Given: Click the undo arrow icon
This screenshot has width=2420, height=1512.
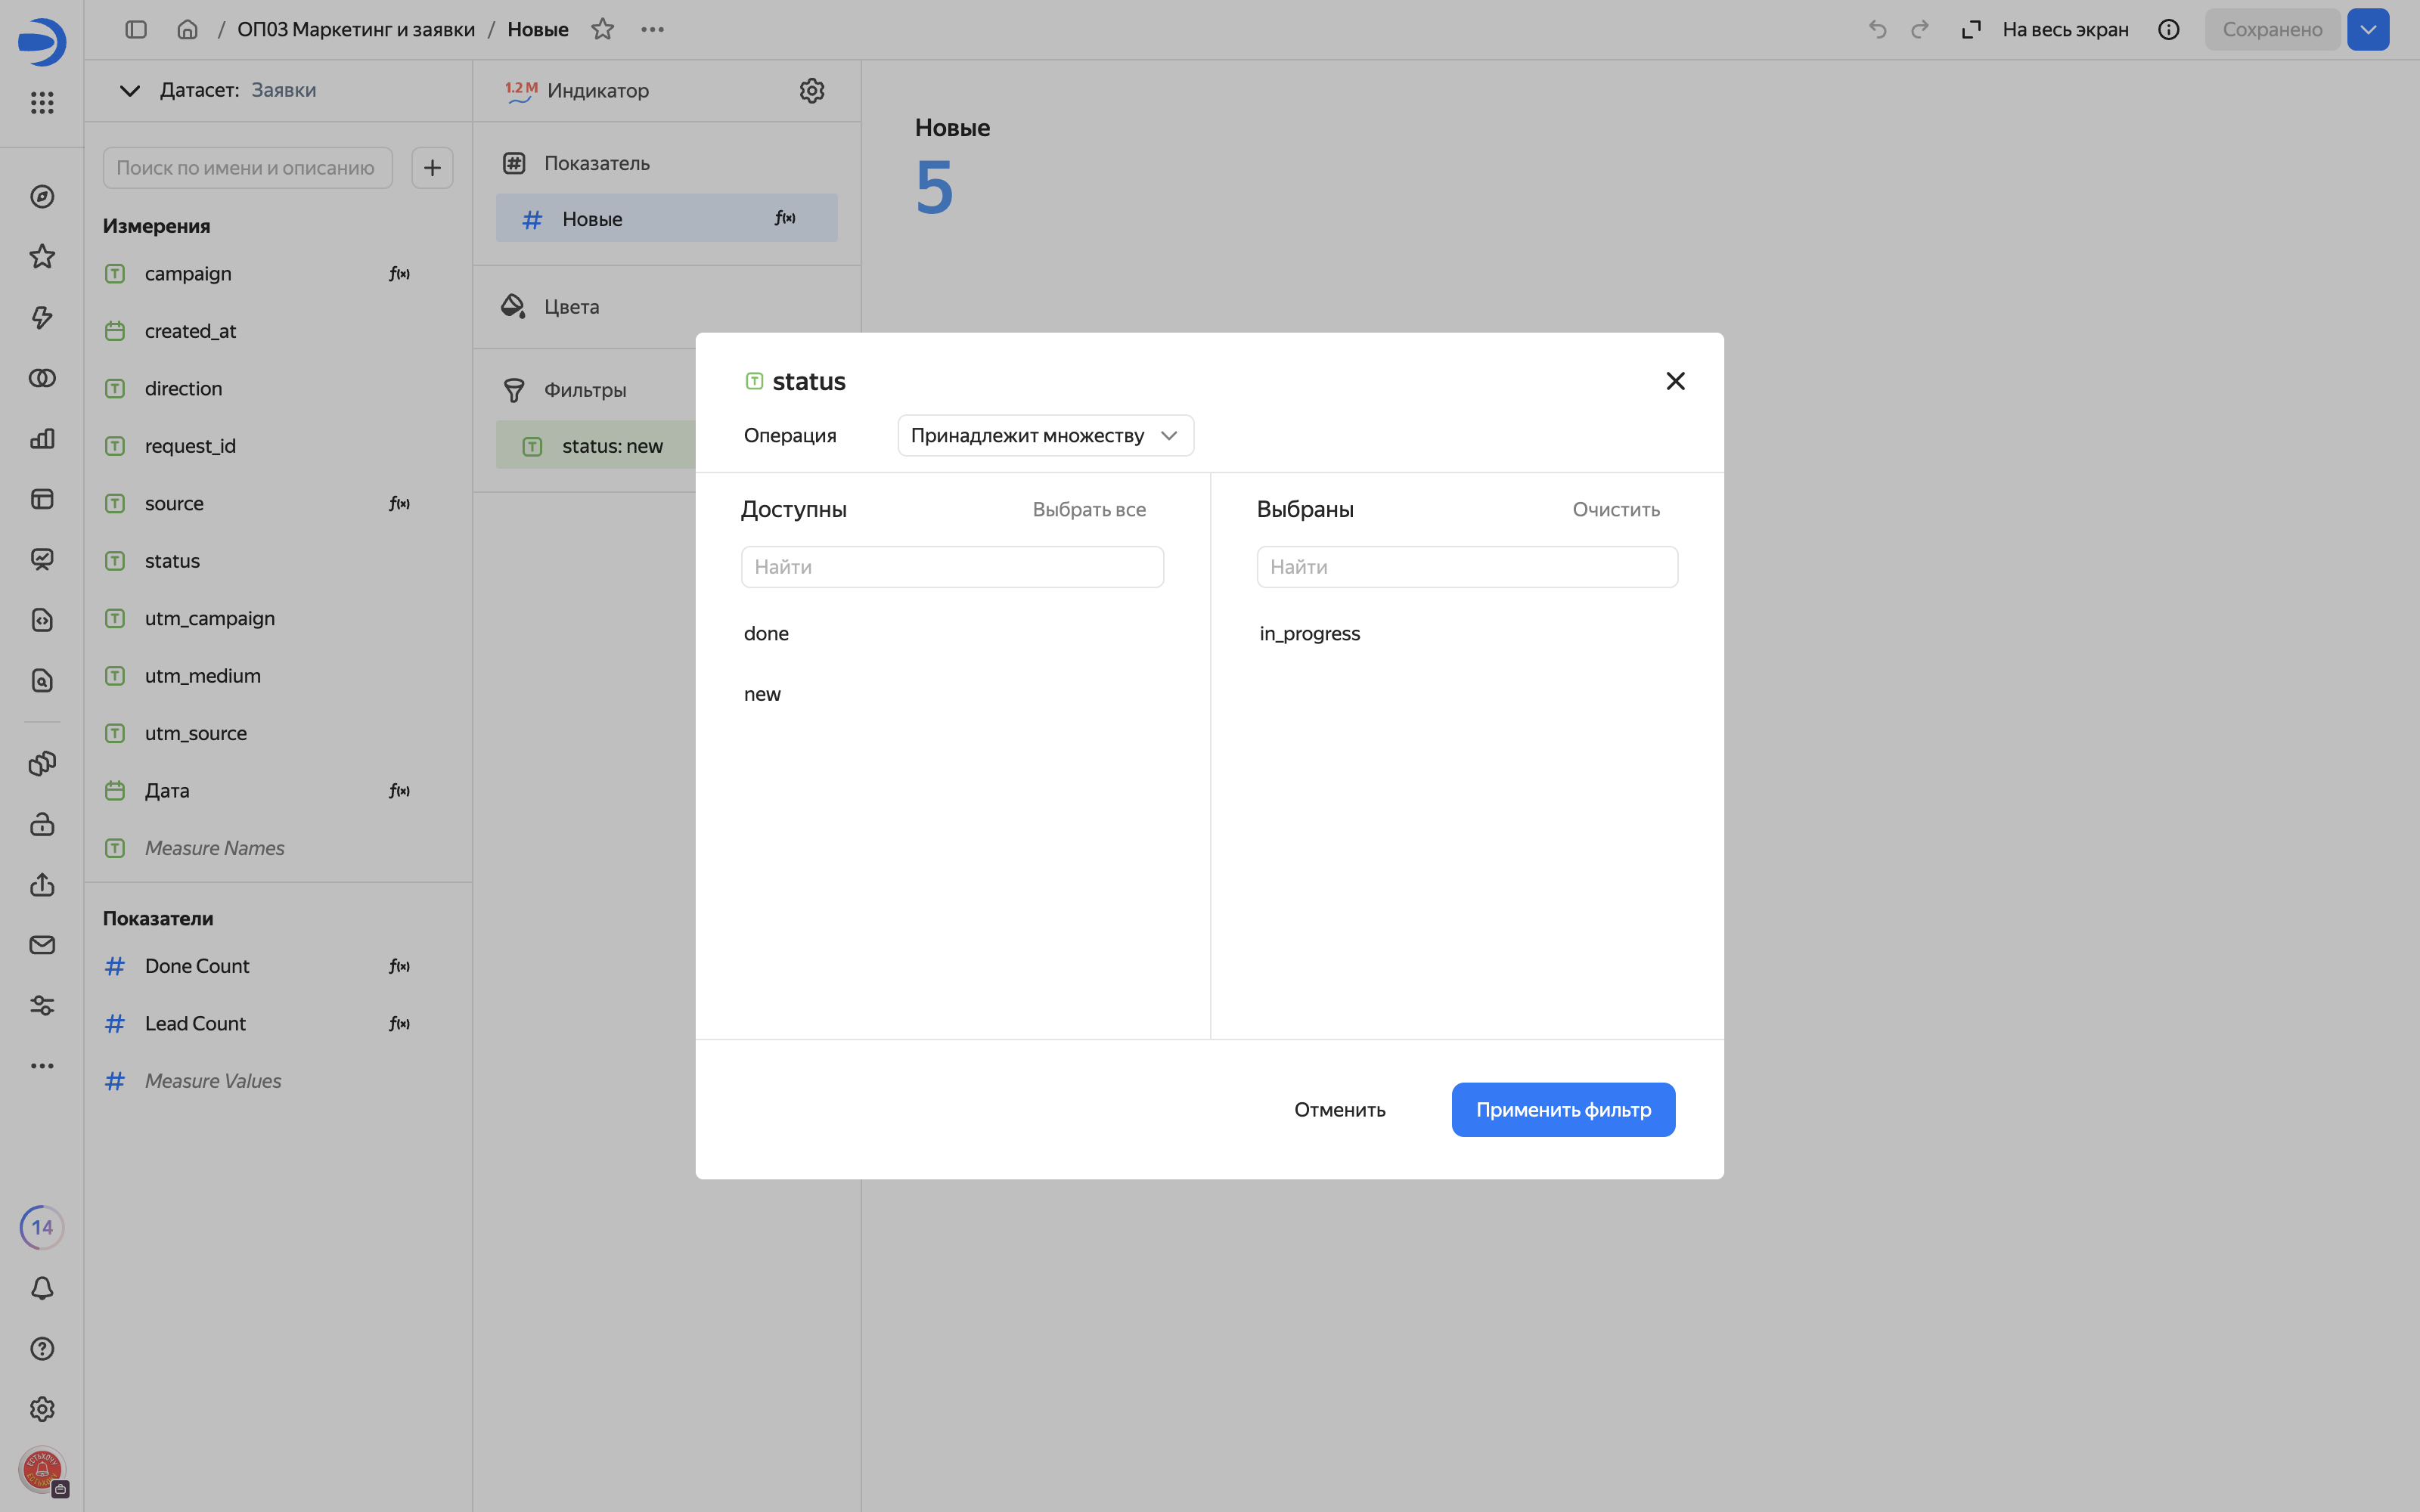Looking at the screenshot, I should click(x=1877, y=29).
